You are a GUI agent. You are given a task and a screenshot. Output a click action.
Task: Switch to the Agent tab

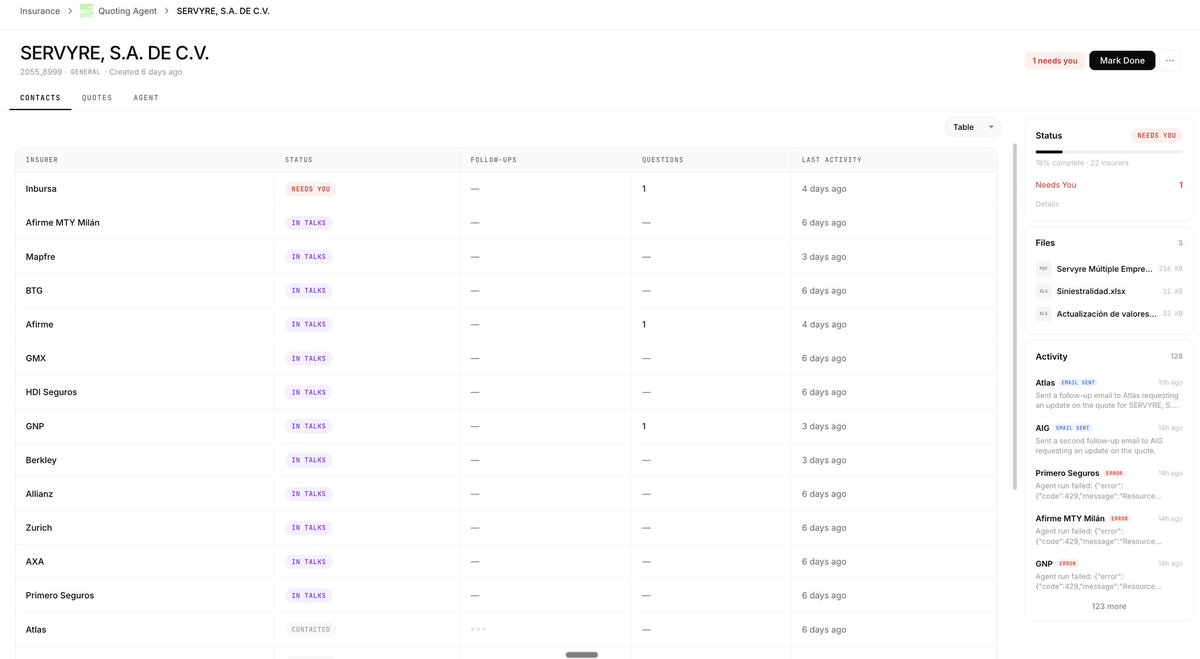(x=146, y=98)
